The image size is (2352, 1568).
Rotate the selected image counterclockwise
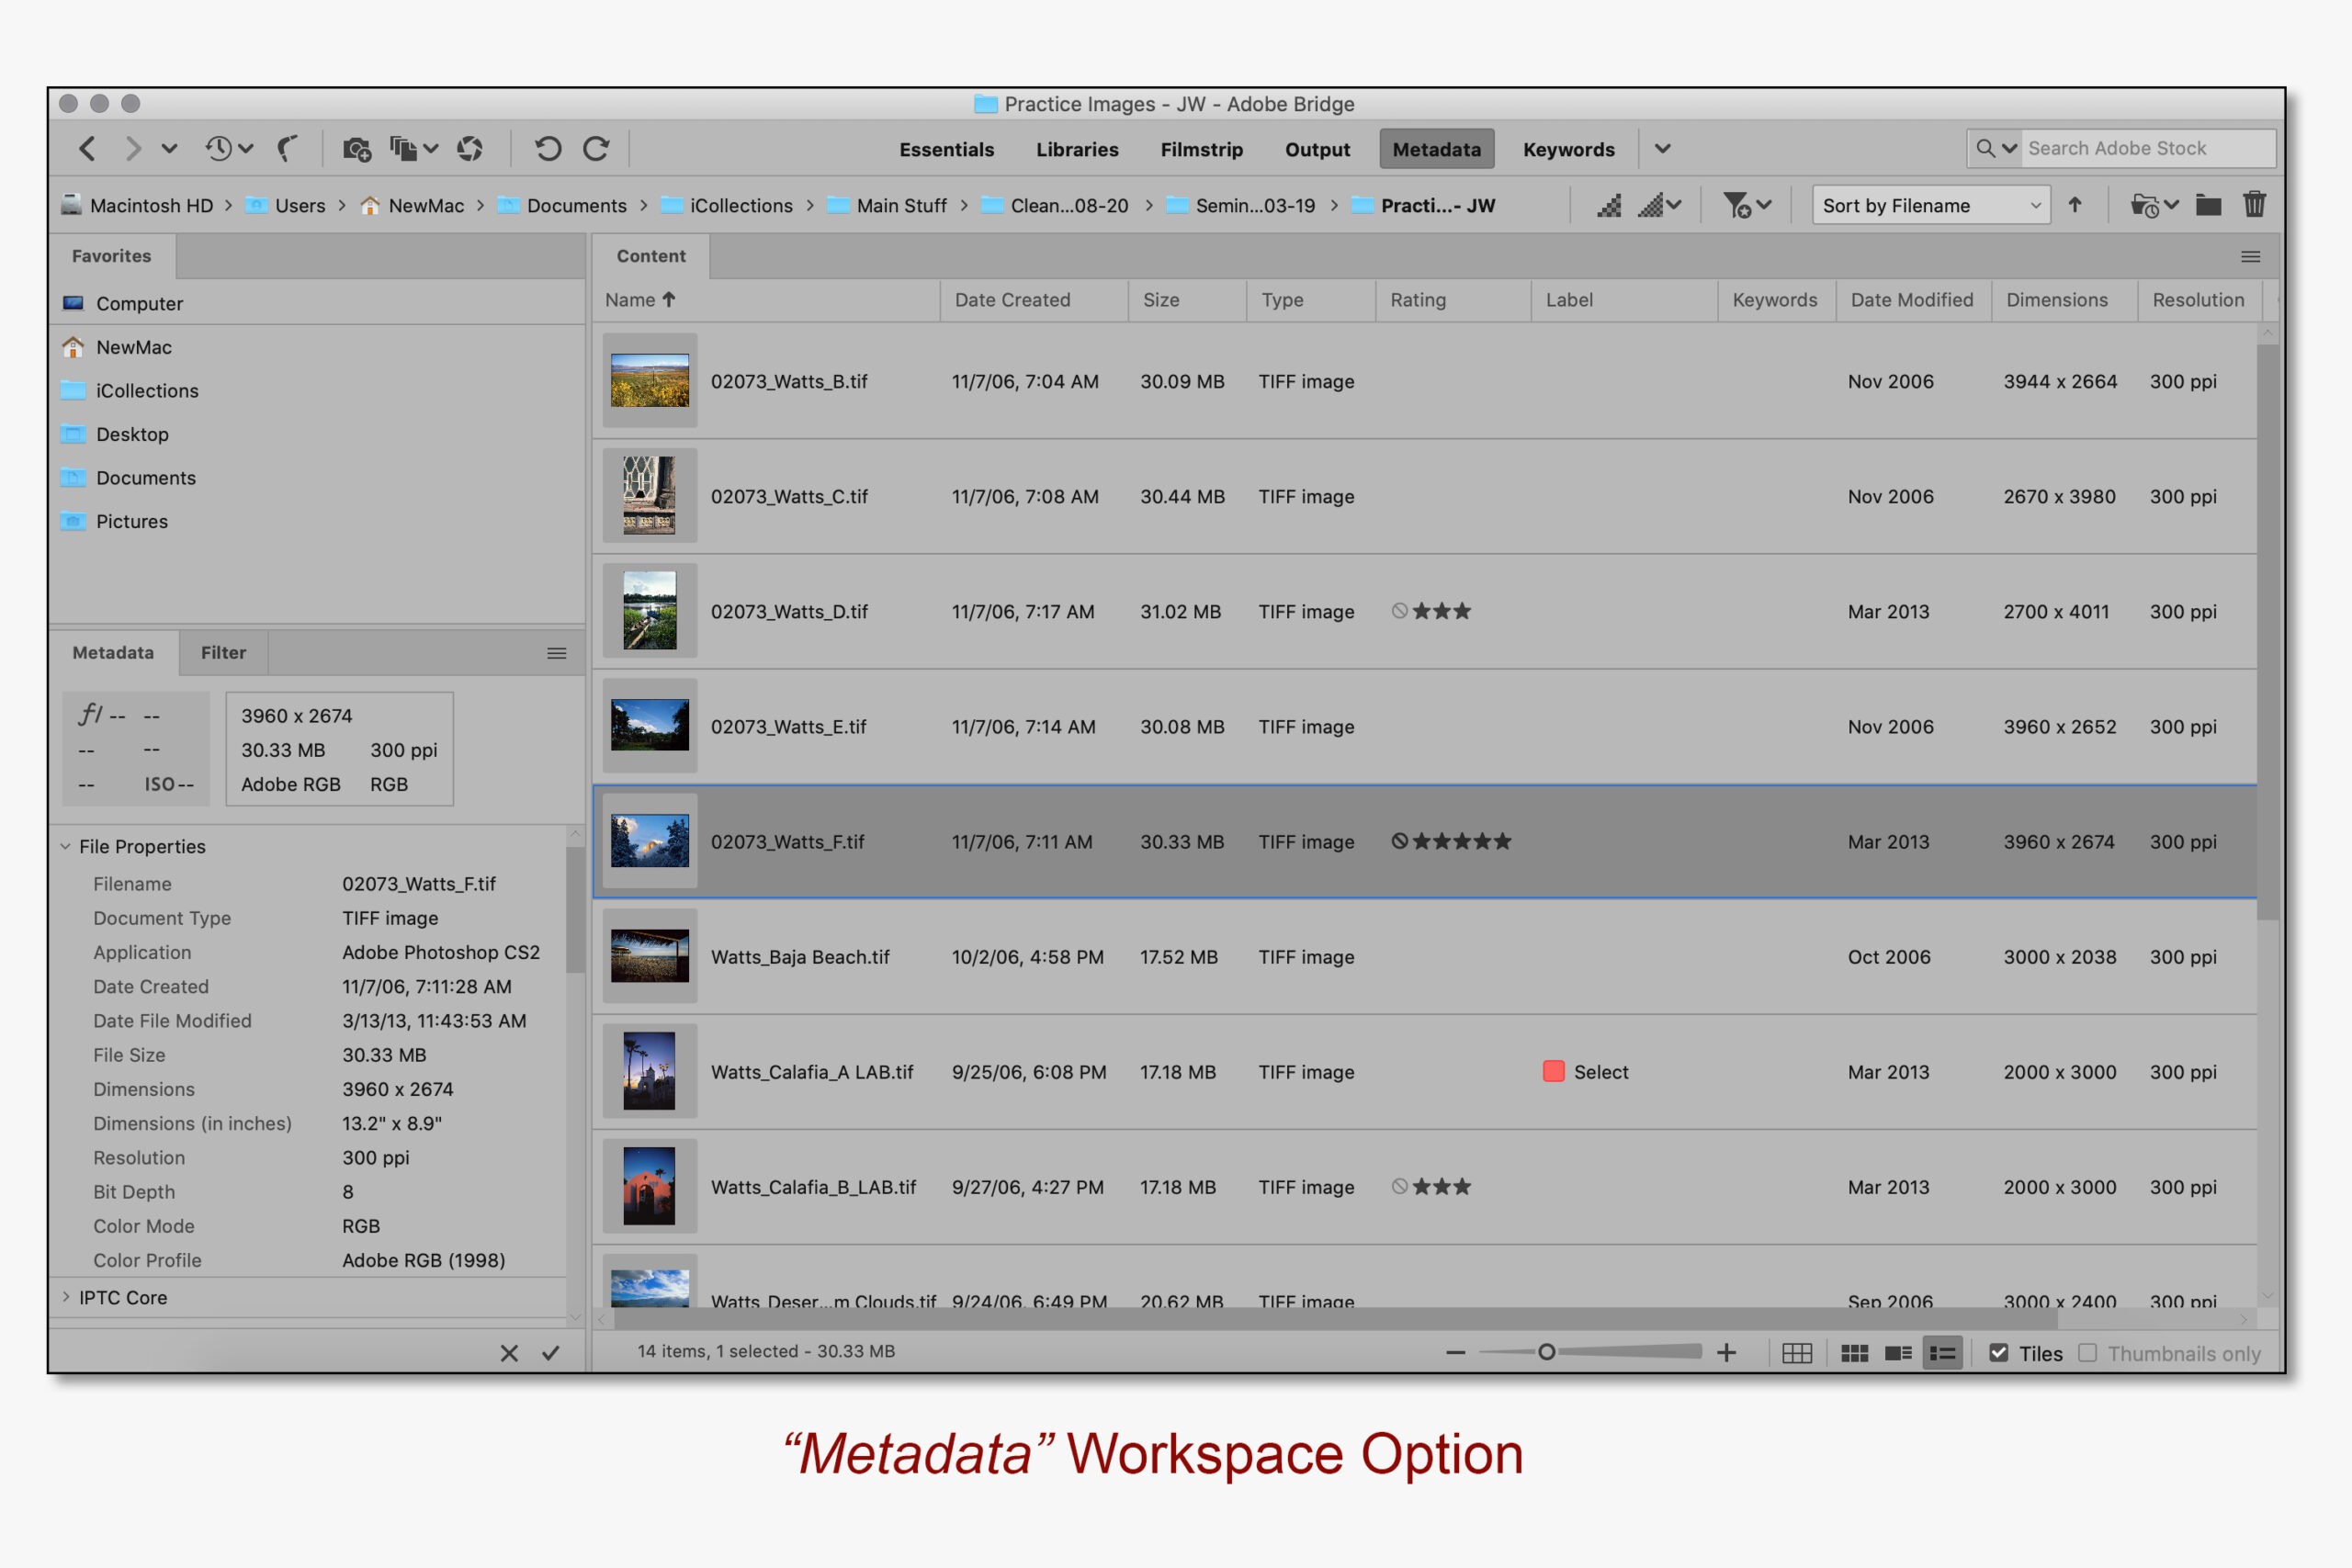click(x=548, y=148)
